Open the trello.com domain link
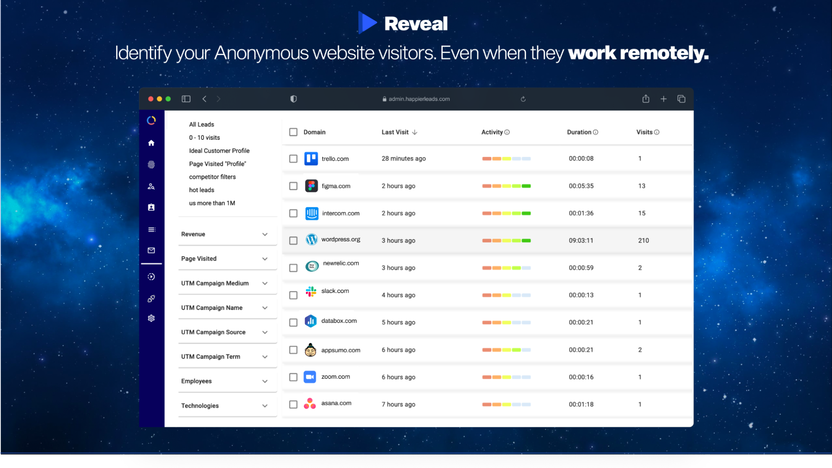Viewport: 832px width, 468px height. 335,159
